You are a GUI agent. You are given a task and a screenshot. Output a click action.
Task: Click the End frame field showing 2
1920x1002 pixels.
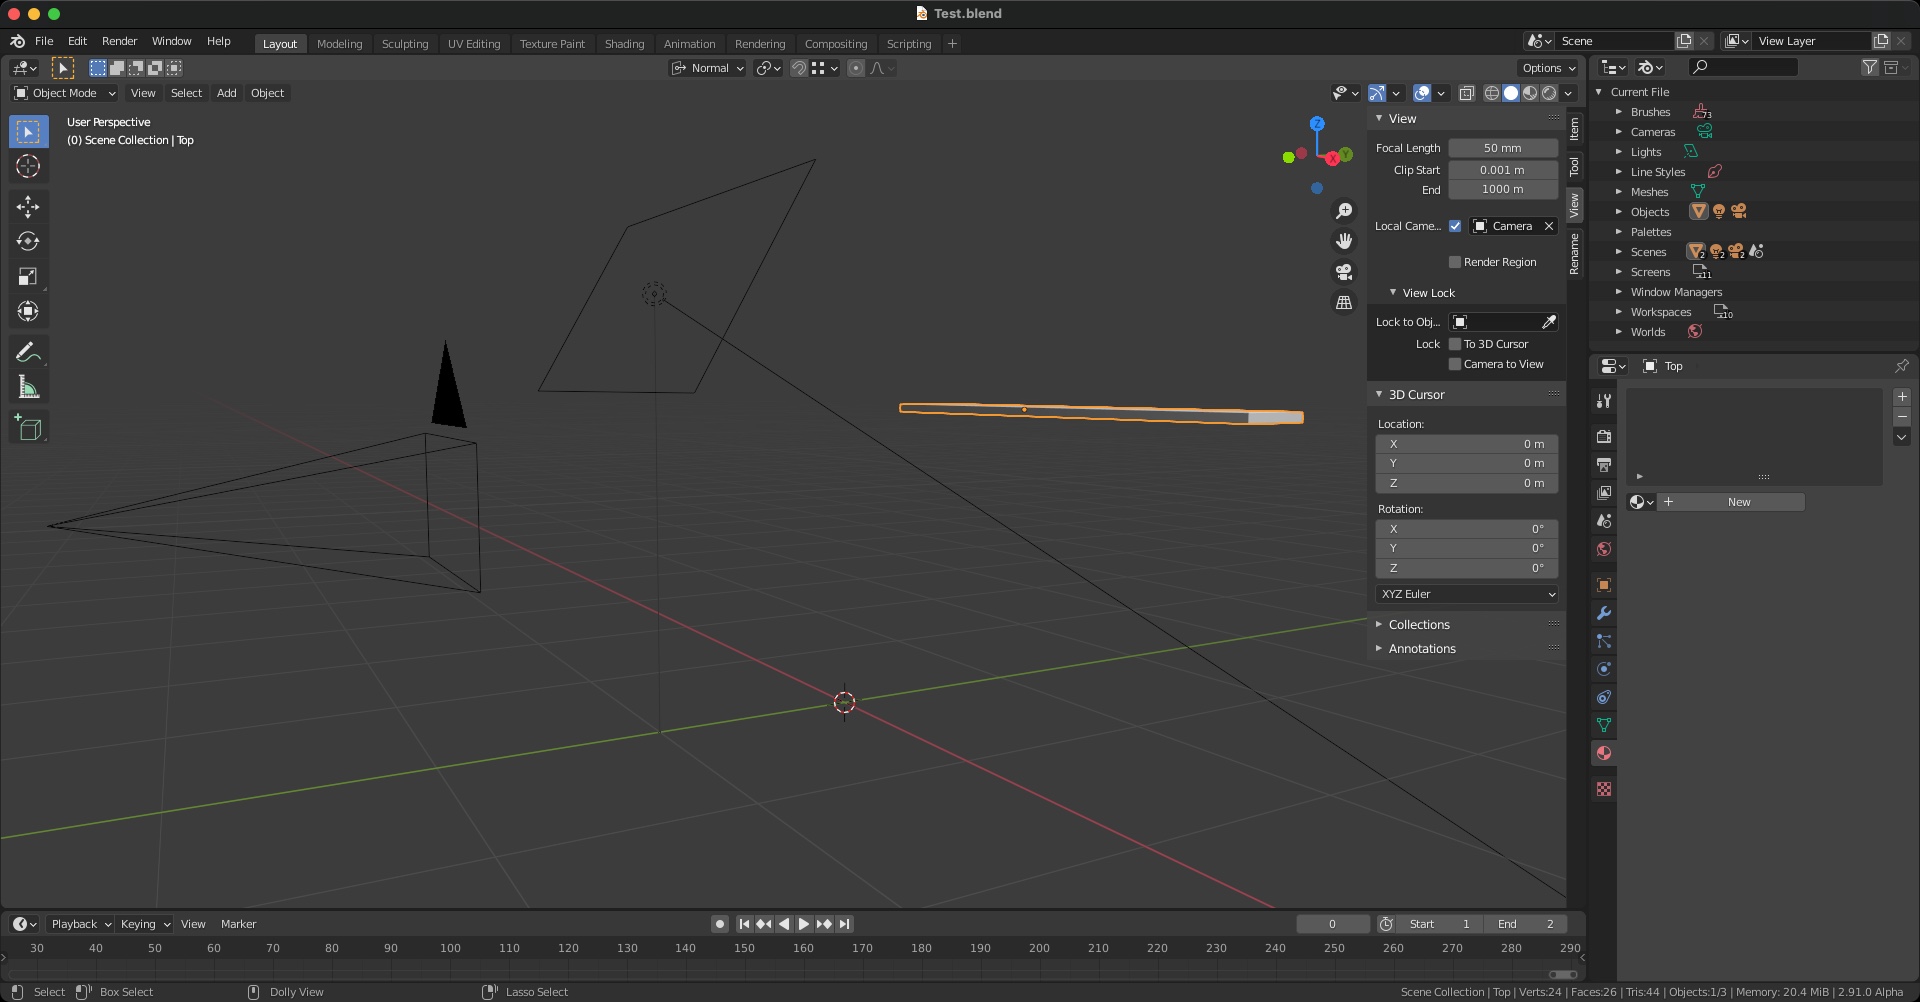(x=1526, y=924)
